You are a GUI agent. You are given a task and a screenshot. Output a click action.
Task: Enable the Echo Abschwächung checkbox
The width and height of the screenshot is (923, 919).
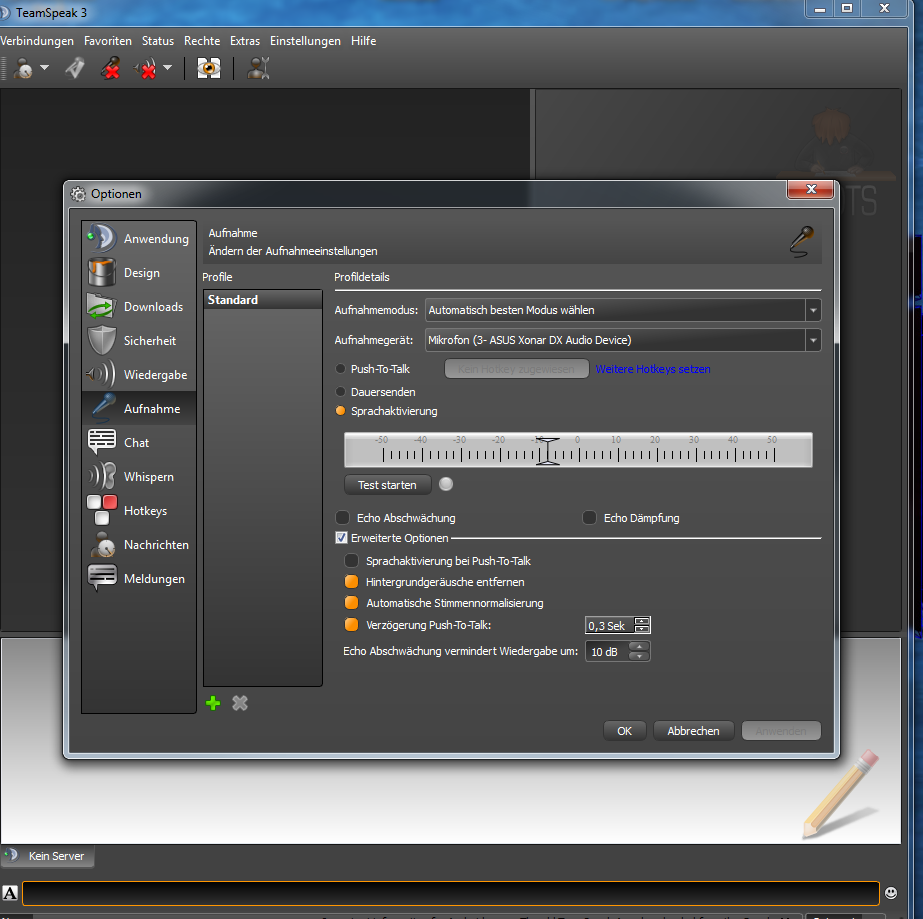pos(343,518)
